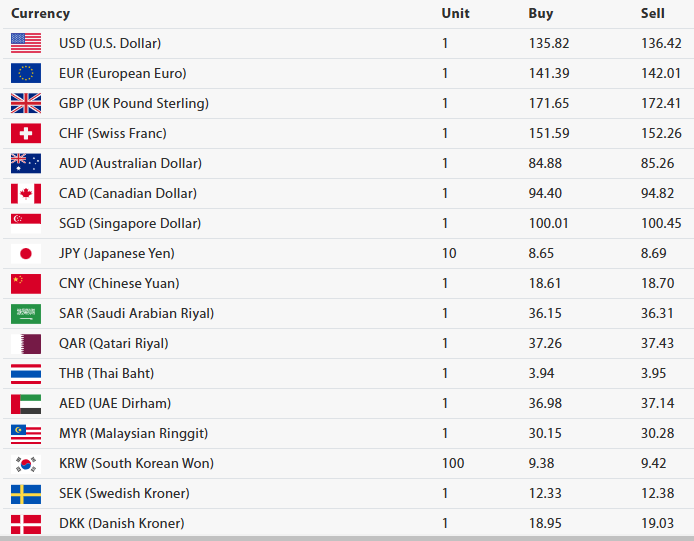
Task: Click the Sell column header
Action: point(652,14)
